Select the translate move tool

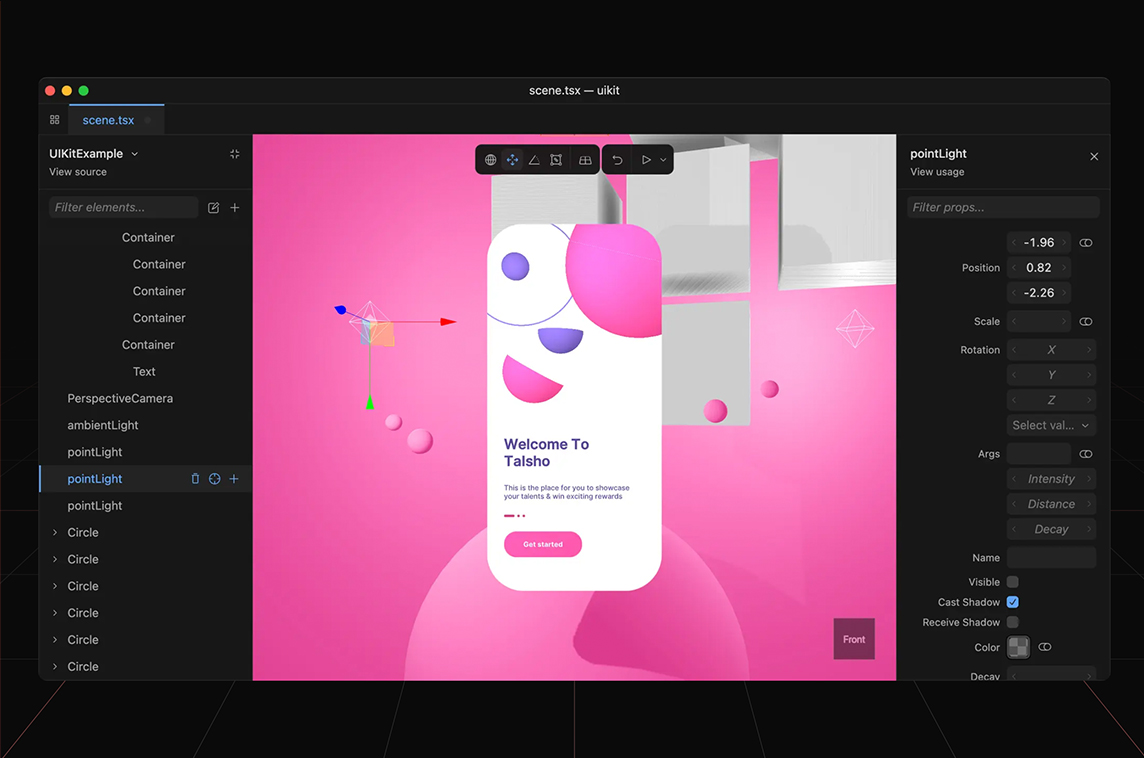512,160
